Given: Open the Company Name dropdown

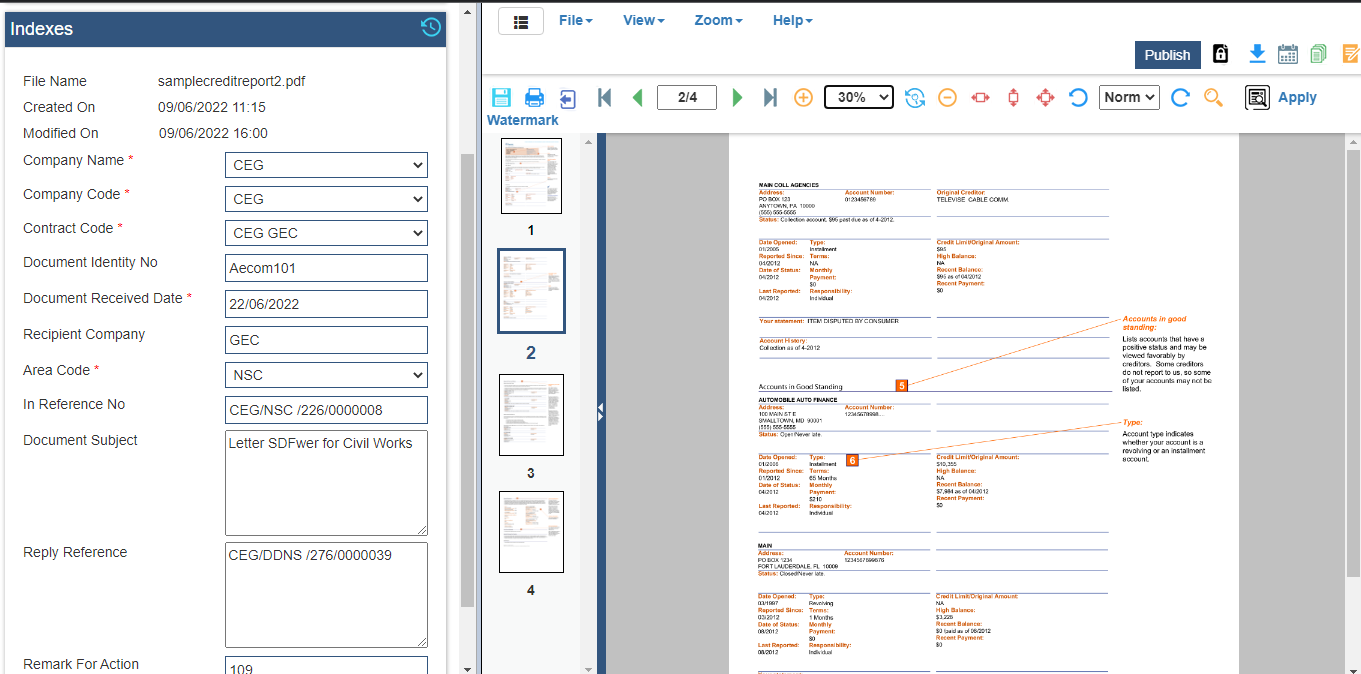Looking at the screenshot, I should pyautogui.click(x=326, y=165).
